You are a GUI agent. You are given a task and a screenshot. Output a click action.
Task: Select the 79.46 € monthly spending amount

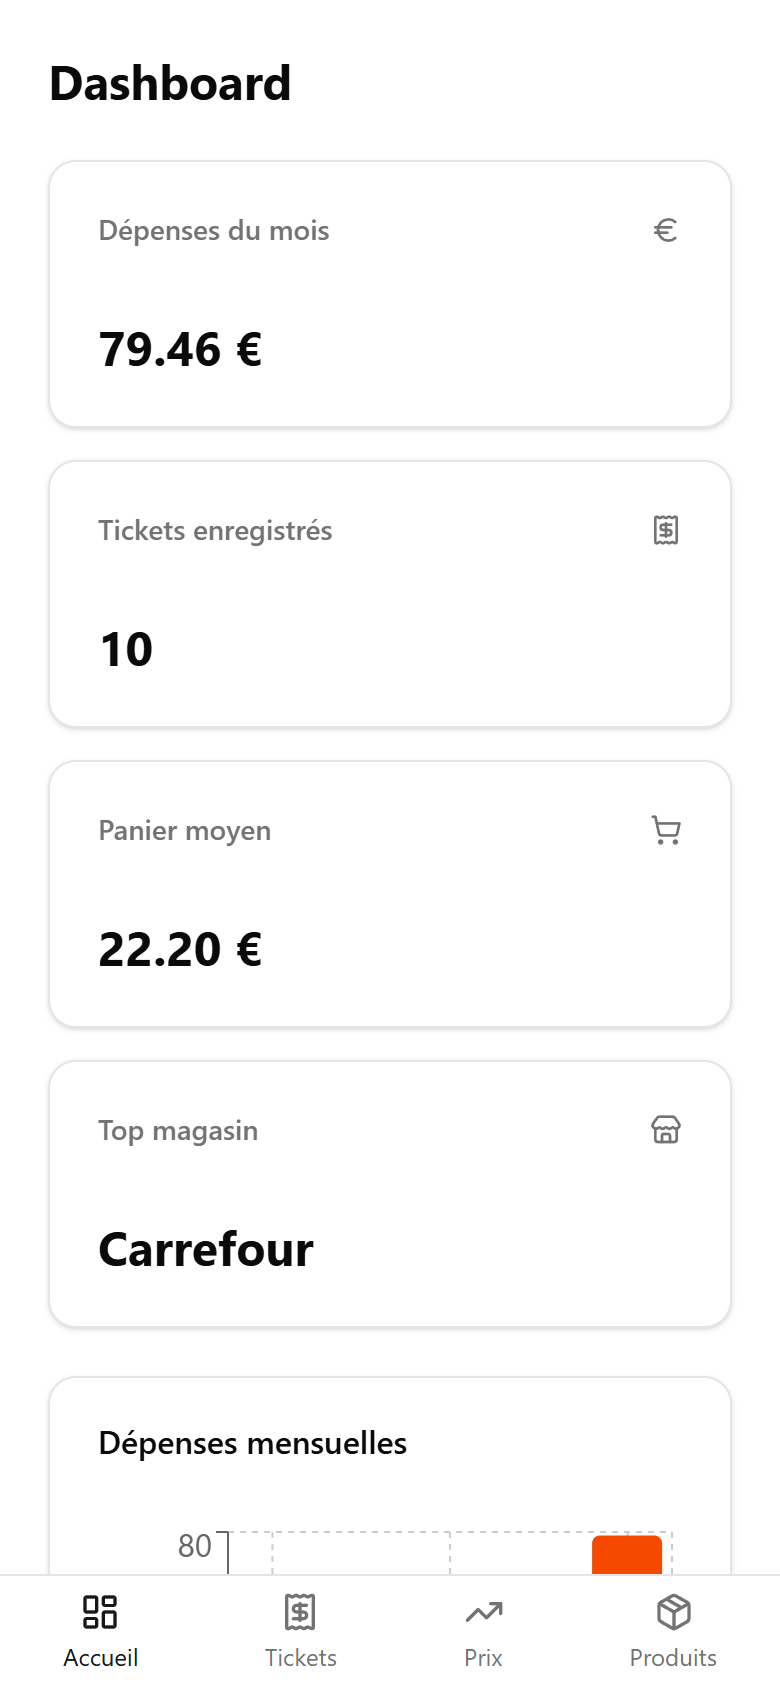pyautogui.click(x=180, y=350)
